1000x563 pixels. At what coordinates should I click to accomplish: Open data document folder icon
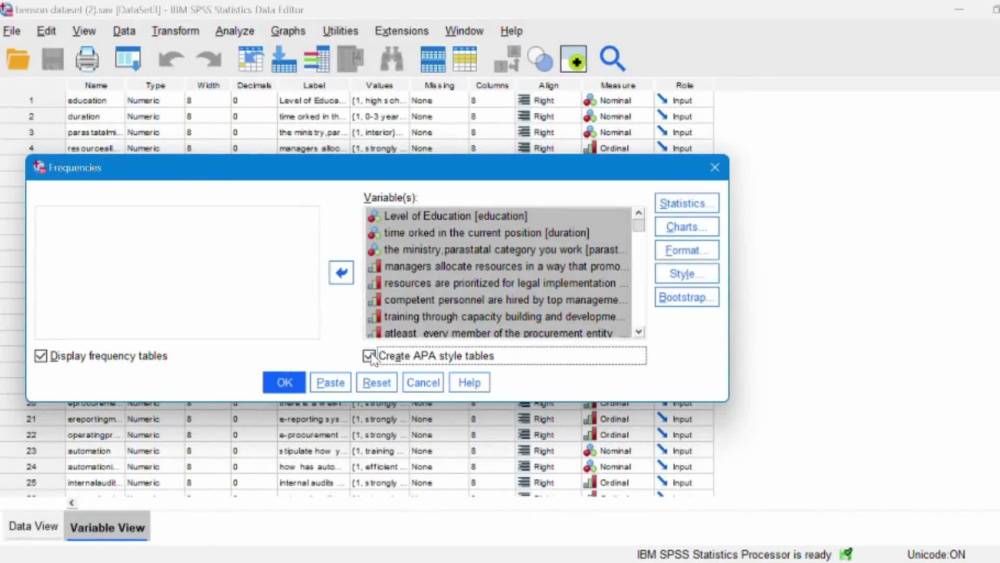[x=18, y=59]
